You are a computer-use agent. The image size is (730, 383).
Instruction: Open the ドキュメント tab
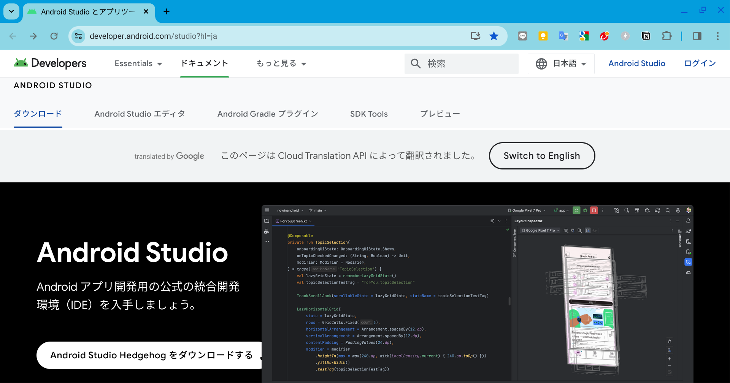[x=204, y=63]
